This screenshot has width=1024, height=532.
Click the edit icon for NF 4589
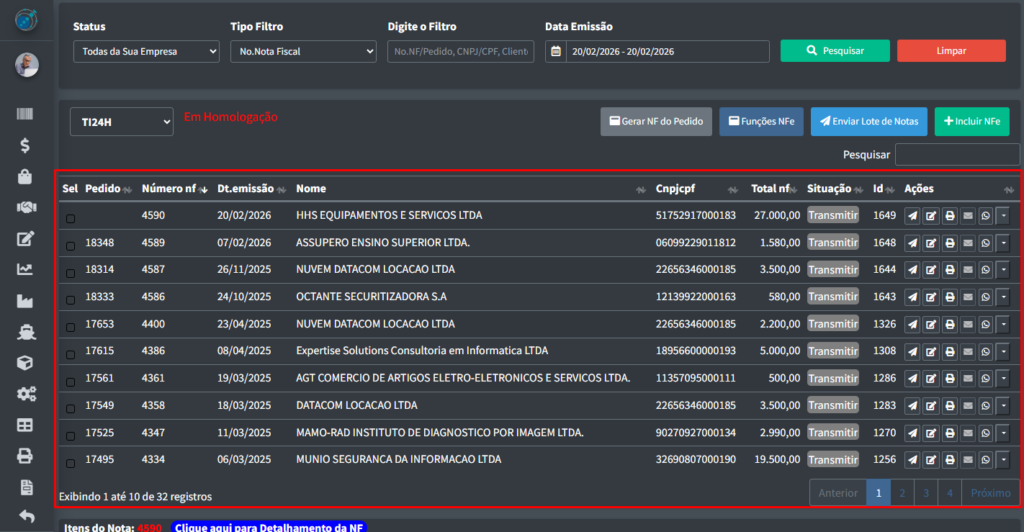931,243
